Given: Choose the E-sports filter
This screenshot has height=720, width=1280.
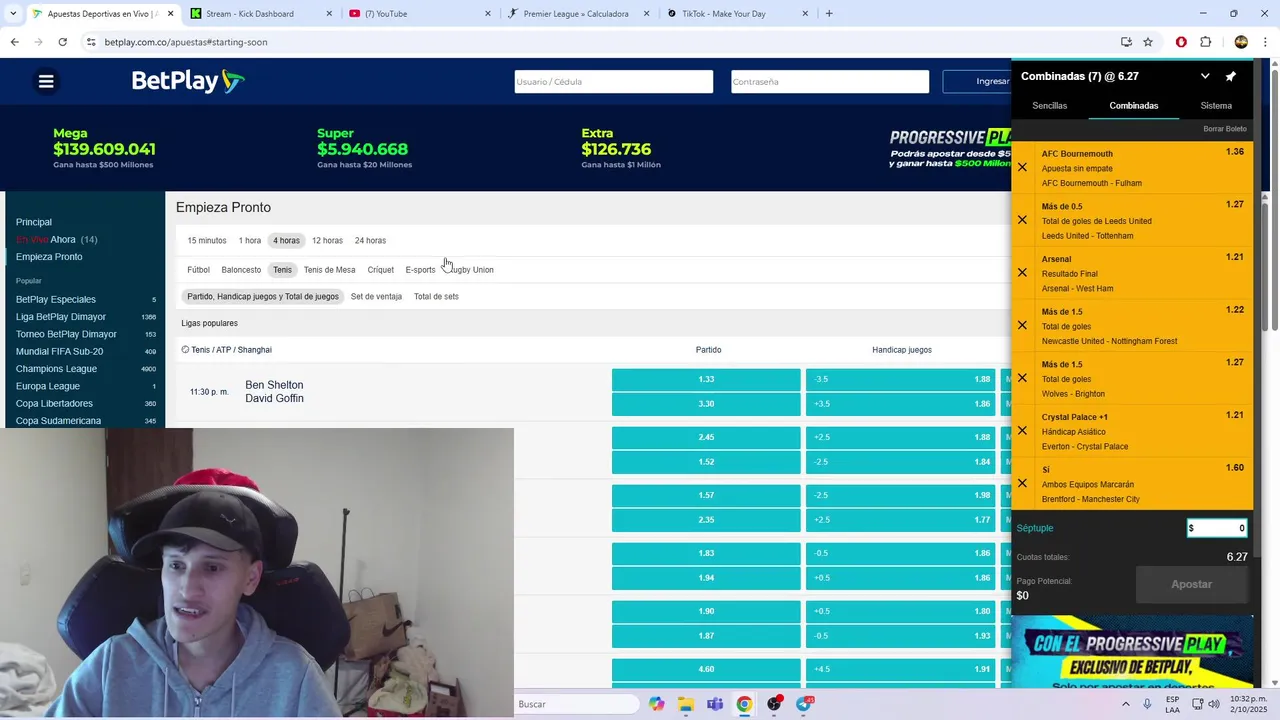Looking at the screenshot, I should (420, 270).
